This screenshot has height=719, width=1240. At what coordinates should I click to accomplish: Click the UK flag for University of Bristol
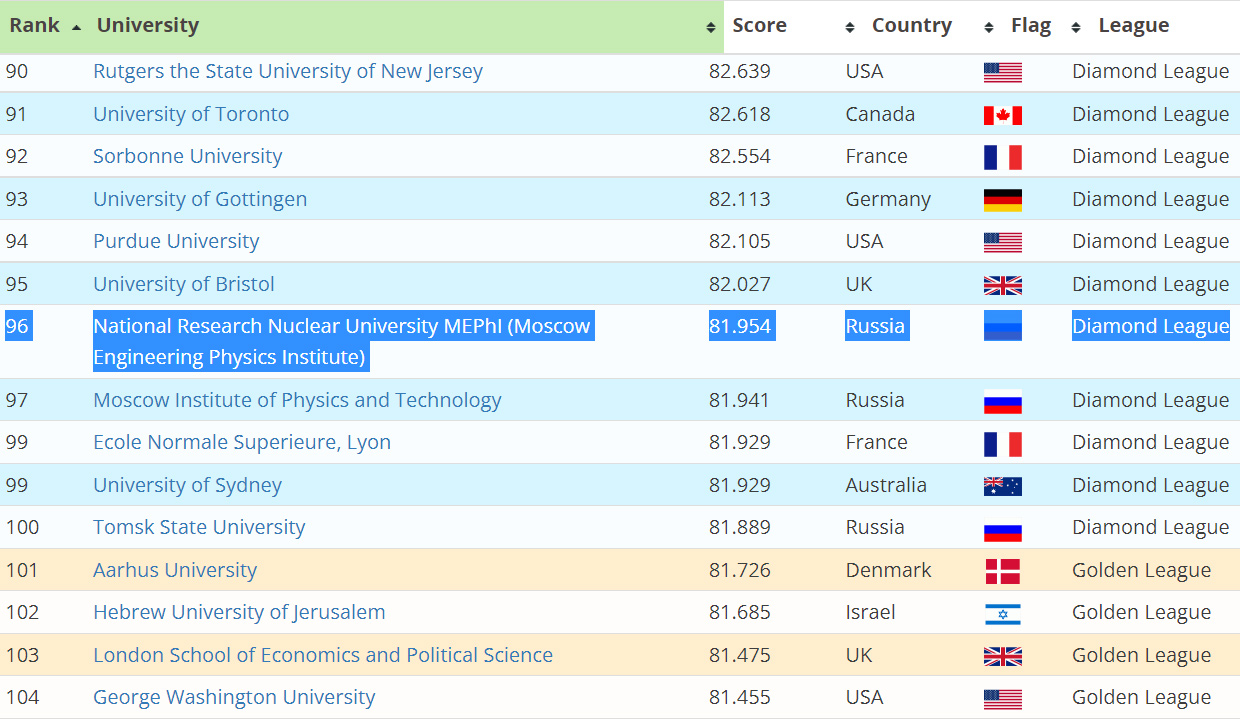pos(1002,285)
